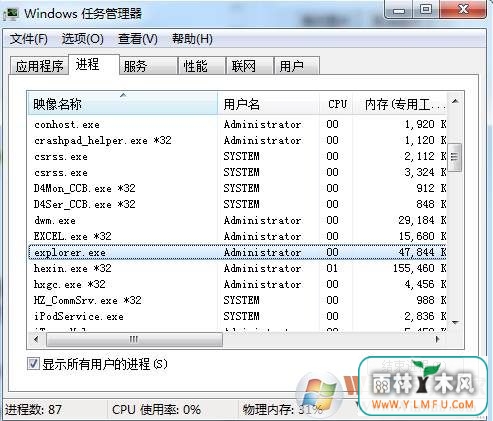Click the horizontal scrollbar thumb
Viewport: 493px width, 421px height.
(134, 340)
